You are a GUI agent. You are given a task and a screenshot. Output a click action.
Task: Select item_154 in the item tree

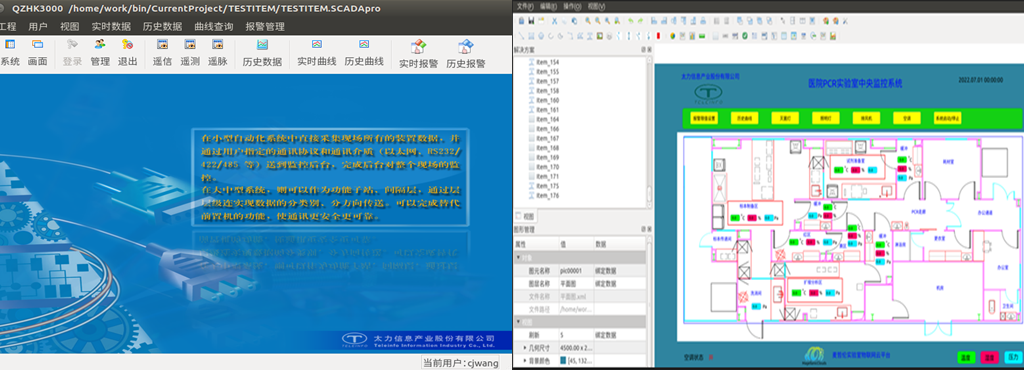coord(547,62)
